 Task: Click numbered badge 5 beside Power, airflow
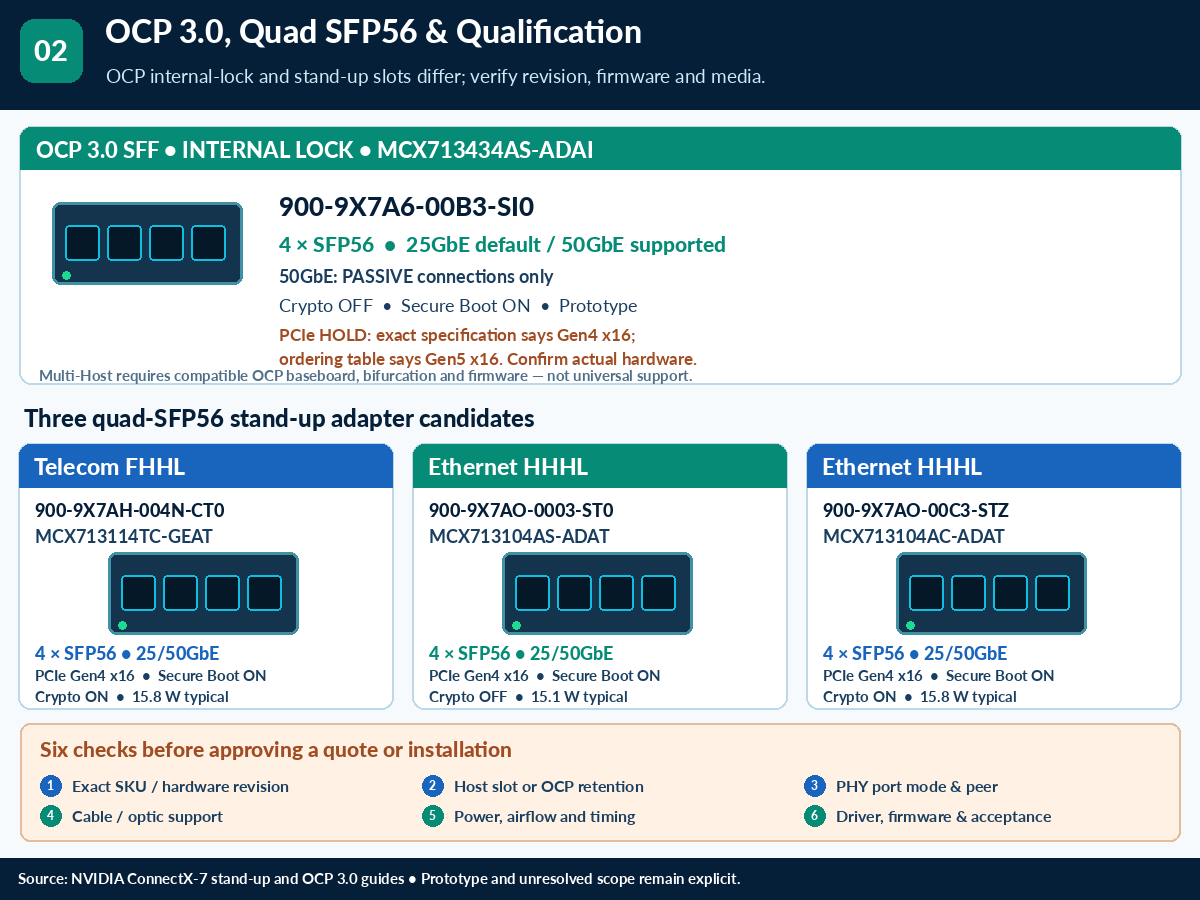[433, 816]
